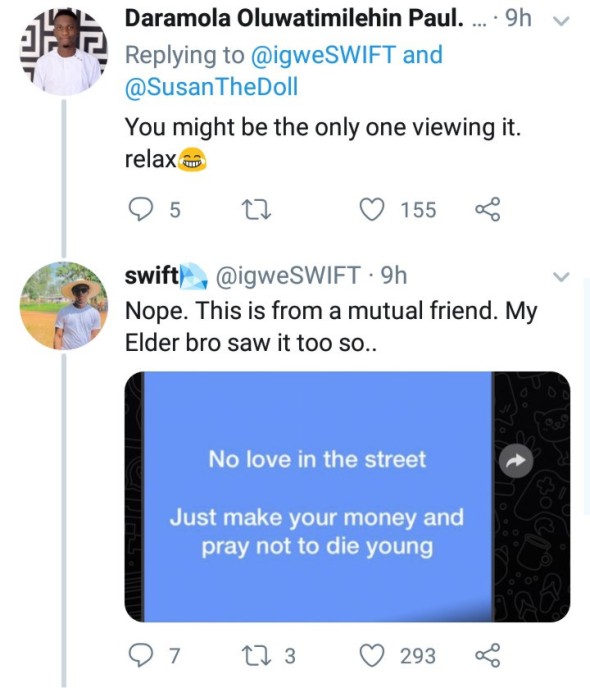View swift's profile avatar with hat

coord(64,306)
